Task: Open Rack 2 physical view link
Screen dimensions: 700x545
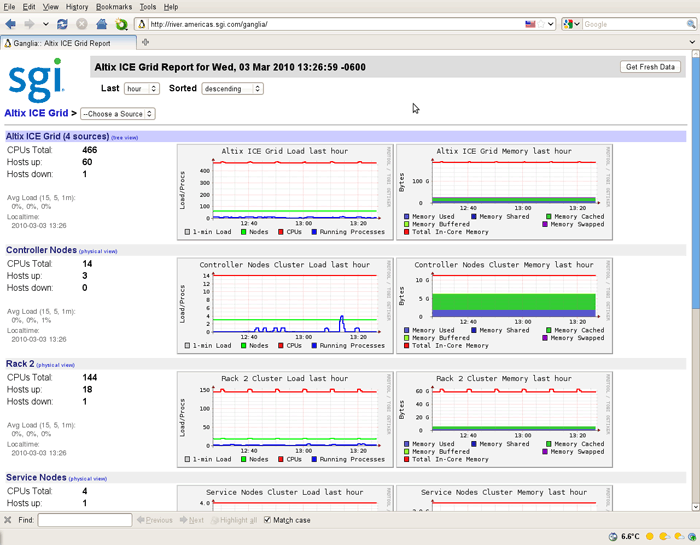Action: pos(55,365)
